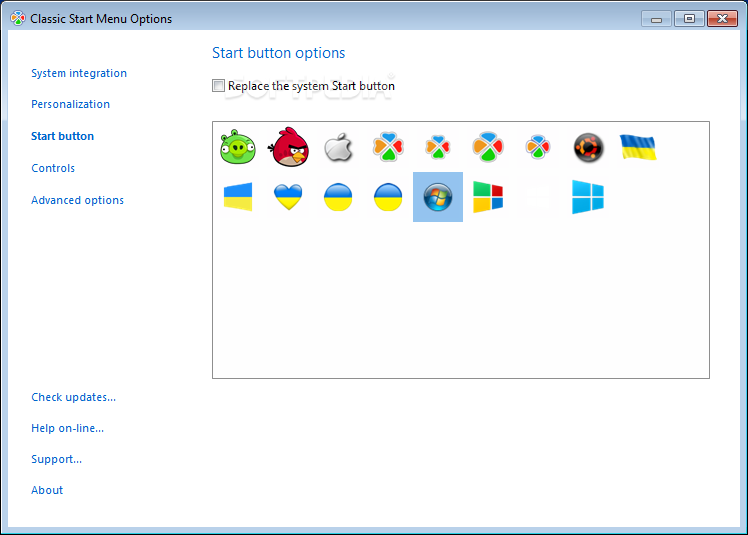This screenshot has width=748, height=535.
Task: Select the green pig Start button image
Action: coord(238,147)
